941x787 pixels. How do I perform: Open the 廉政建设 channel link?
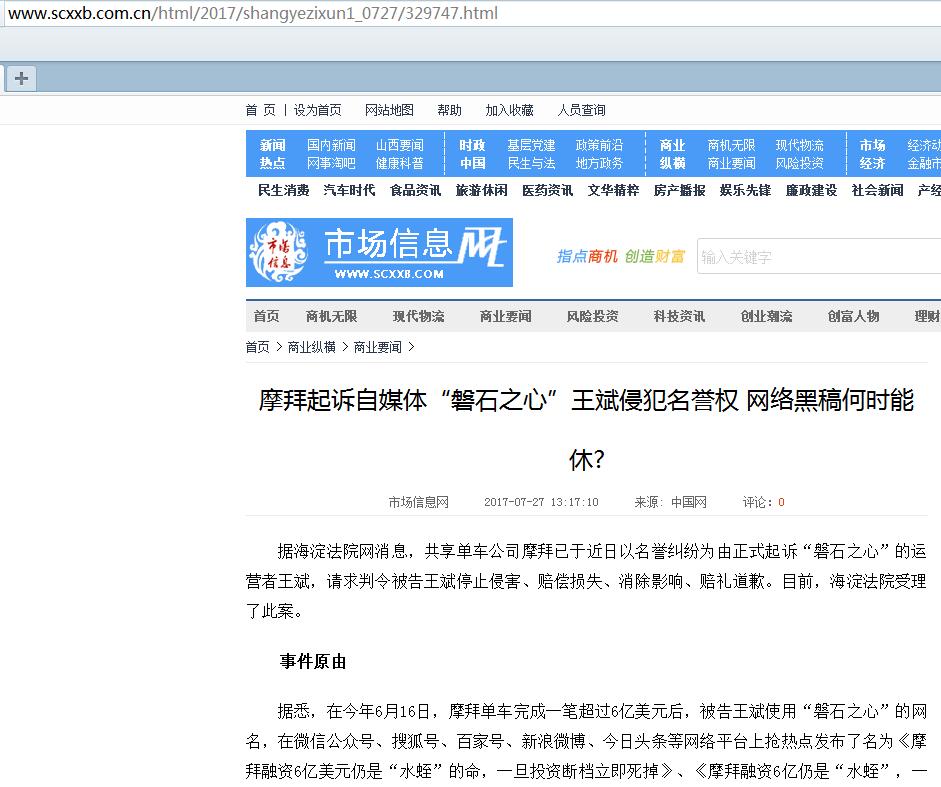tap(811, 190)
